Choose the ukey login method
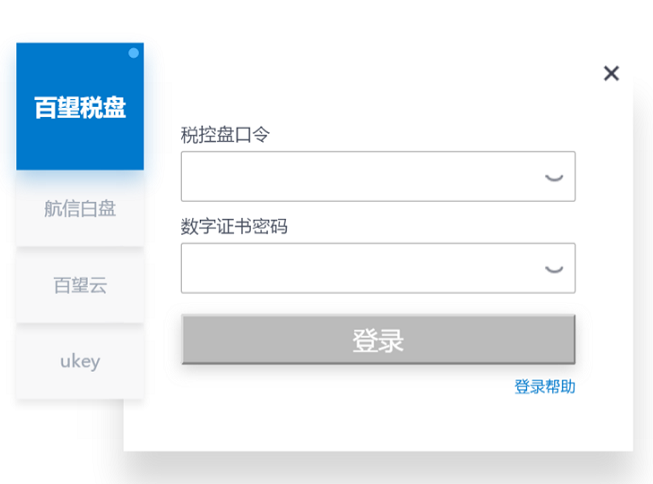This screenshot has width=653, height=484. tap(80, 361)
